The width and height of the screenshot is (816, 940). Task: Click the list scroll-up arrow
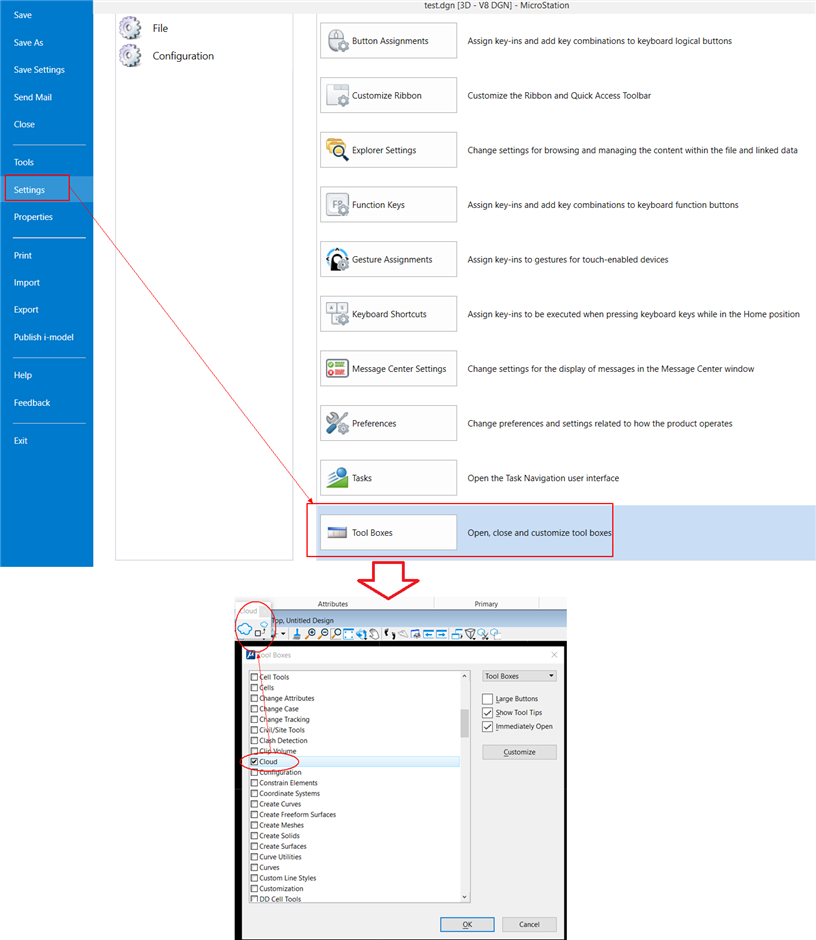tap(464, 676)
